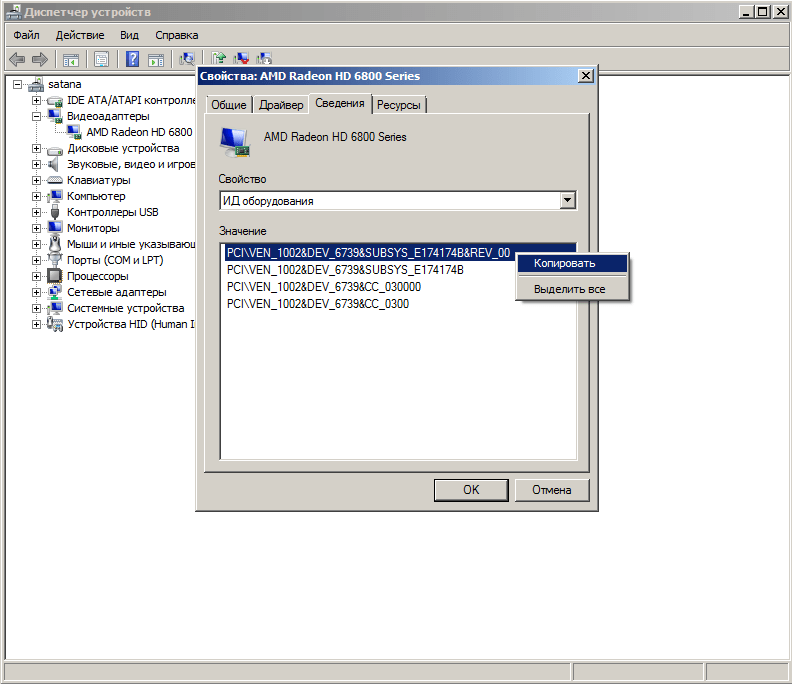This screenshot has height=684, width=792.
Task: Click the Uninstall device toolbar icon
Action: [241, 58]
